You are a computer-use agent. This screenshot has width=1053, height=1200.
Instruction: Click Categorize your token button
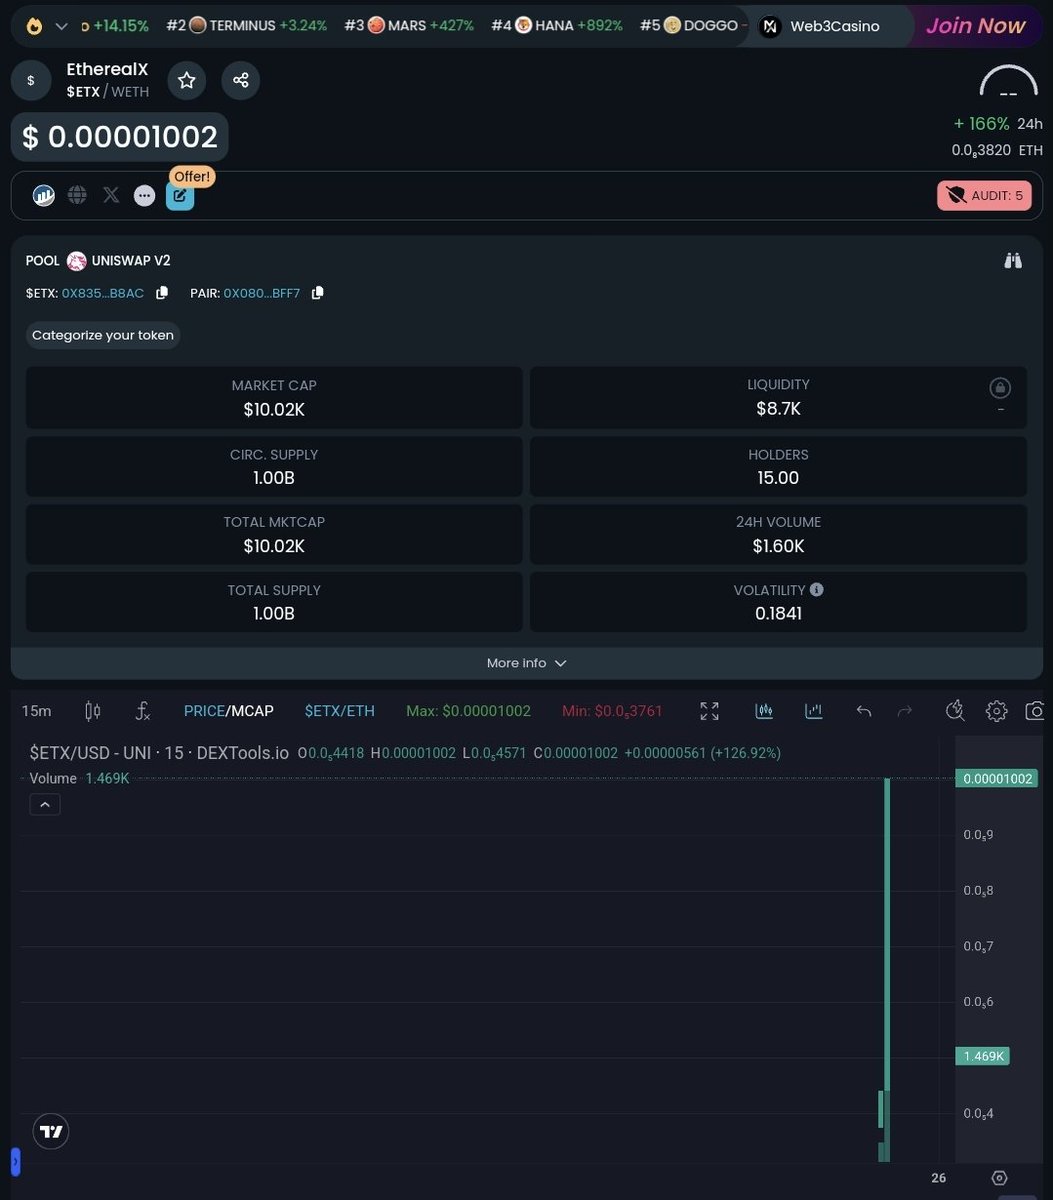tap(103, 335)
